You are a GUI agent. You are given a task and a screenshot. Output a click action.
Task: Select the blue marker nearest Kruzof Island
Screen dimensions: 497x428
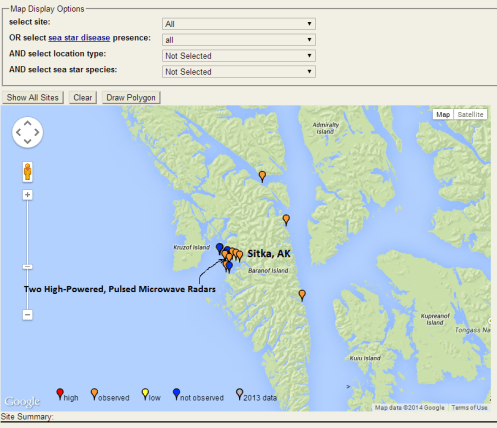click(x=219, y=248)
